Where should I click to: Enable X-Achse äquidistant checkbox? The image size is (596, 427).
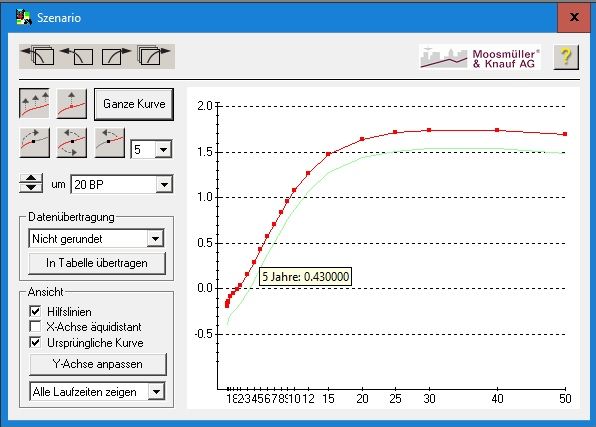coord(35,327)
